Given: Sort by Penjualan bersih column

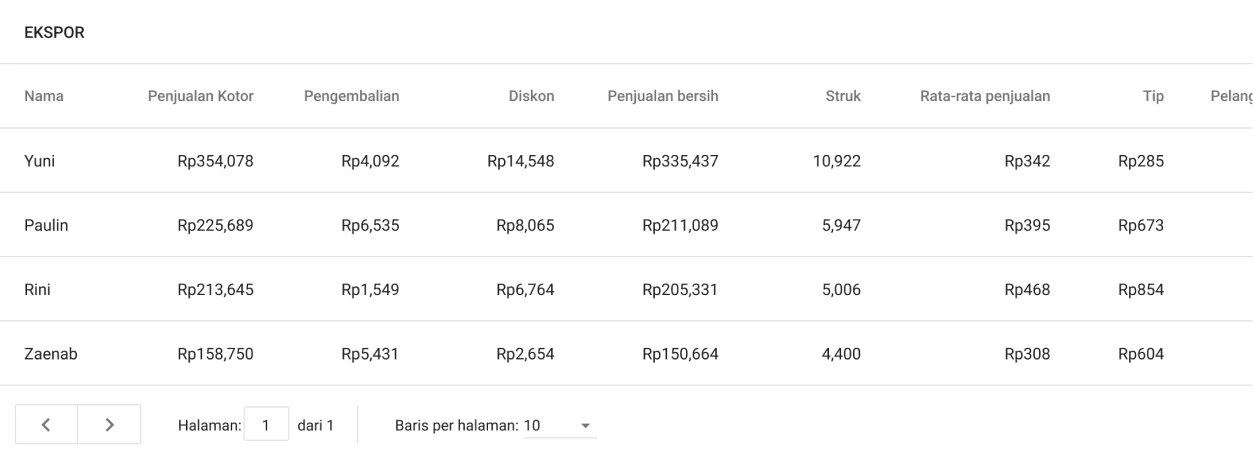Looking at the screenshot, I should pyautogui.click(x=662, y=97).
